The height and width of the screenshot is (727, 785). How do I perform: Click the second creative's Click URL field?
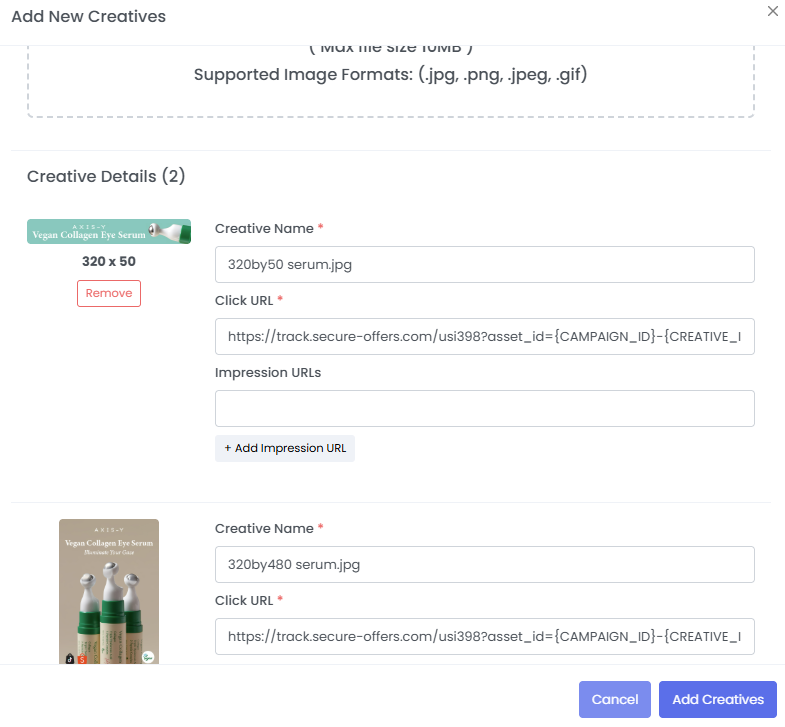click(x=484, y=637)
